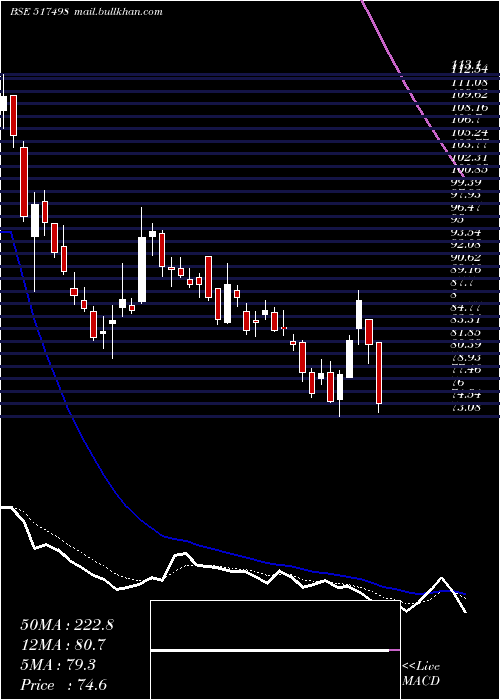Click the 102.31 price axis label
500x700 pixels.
point(469,158)
